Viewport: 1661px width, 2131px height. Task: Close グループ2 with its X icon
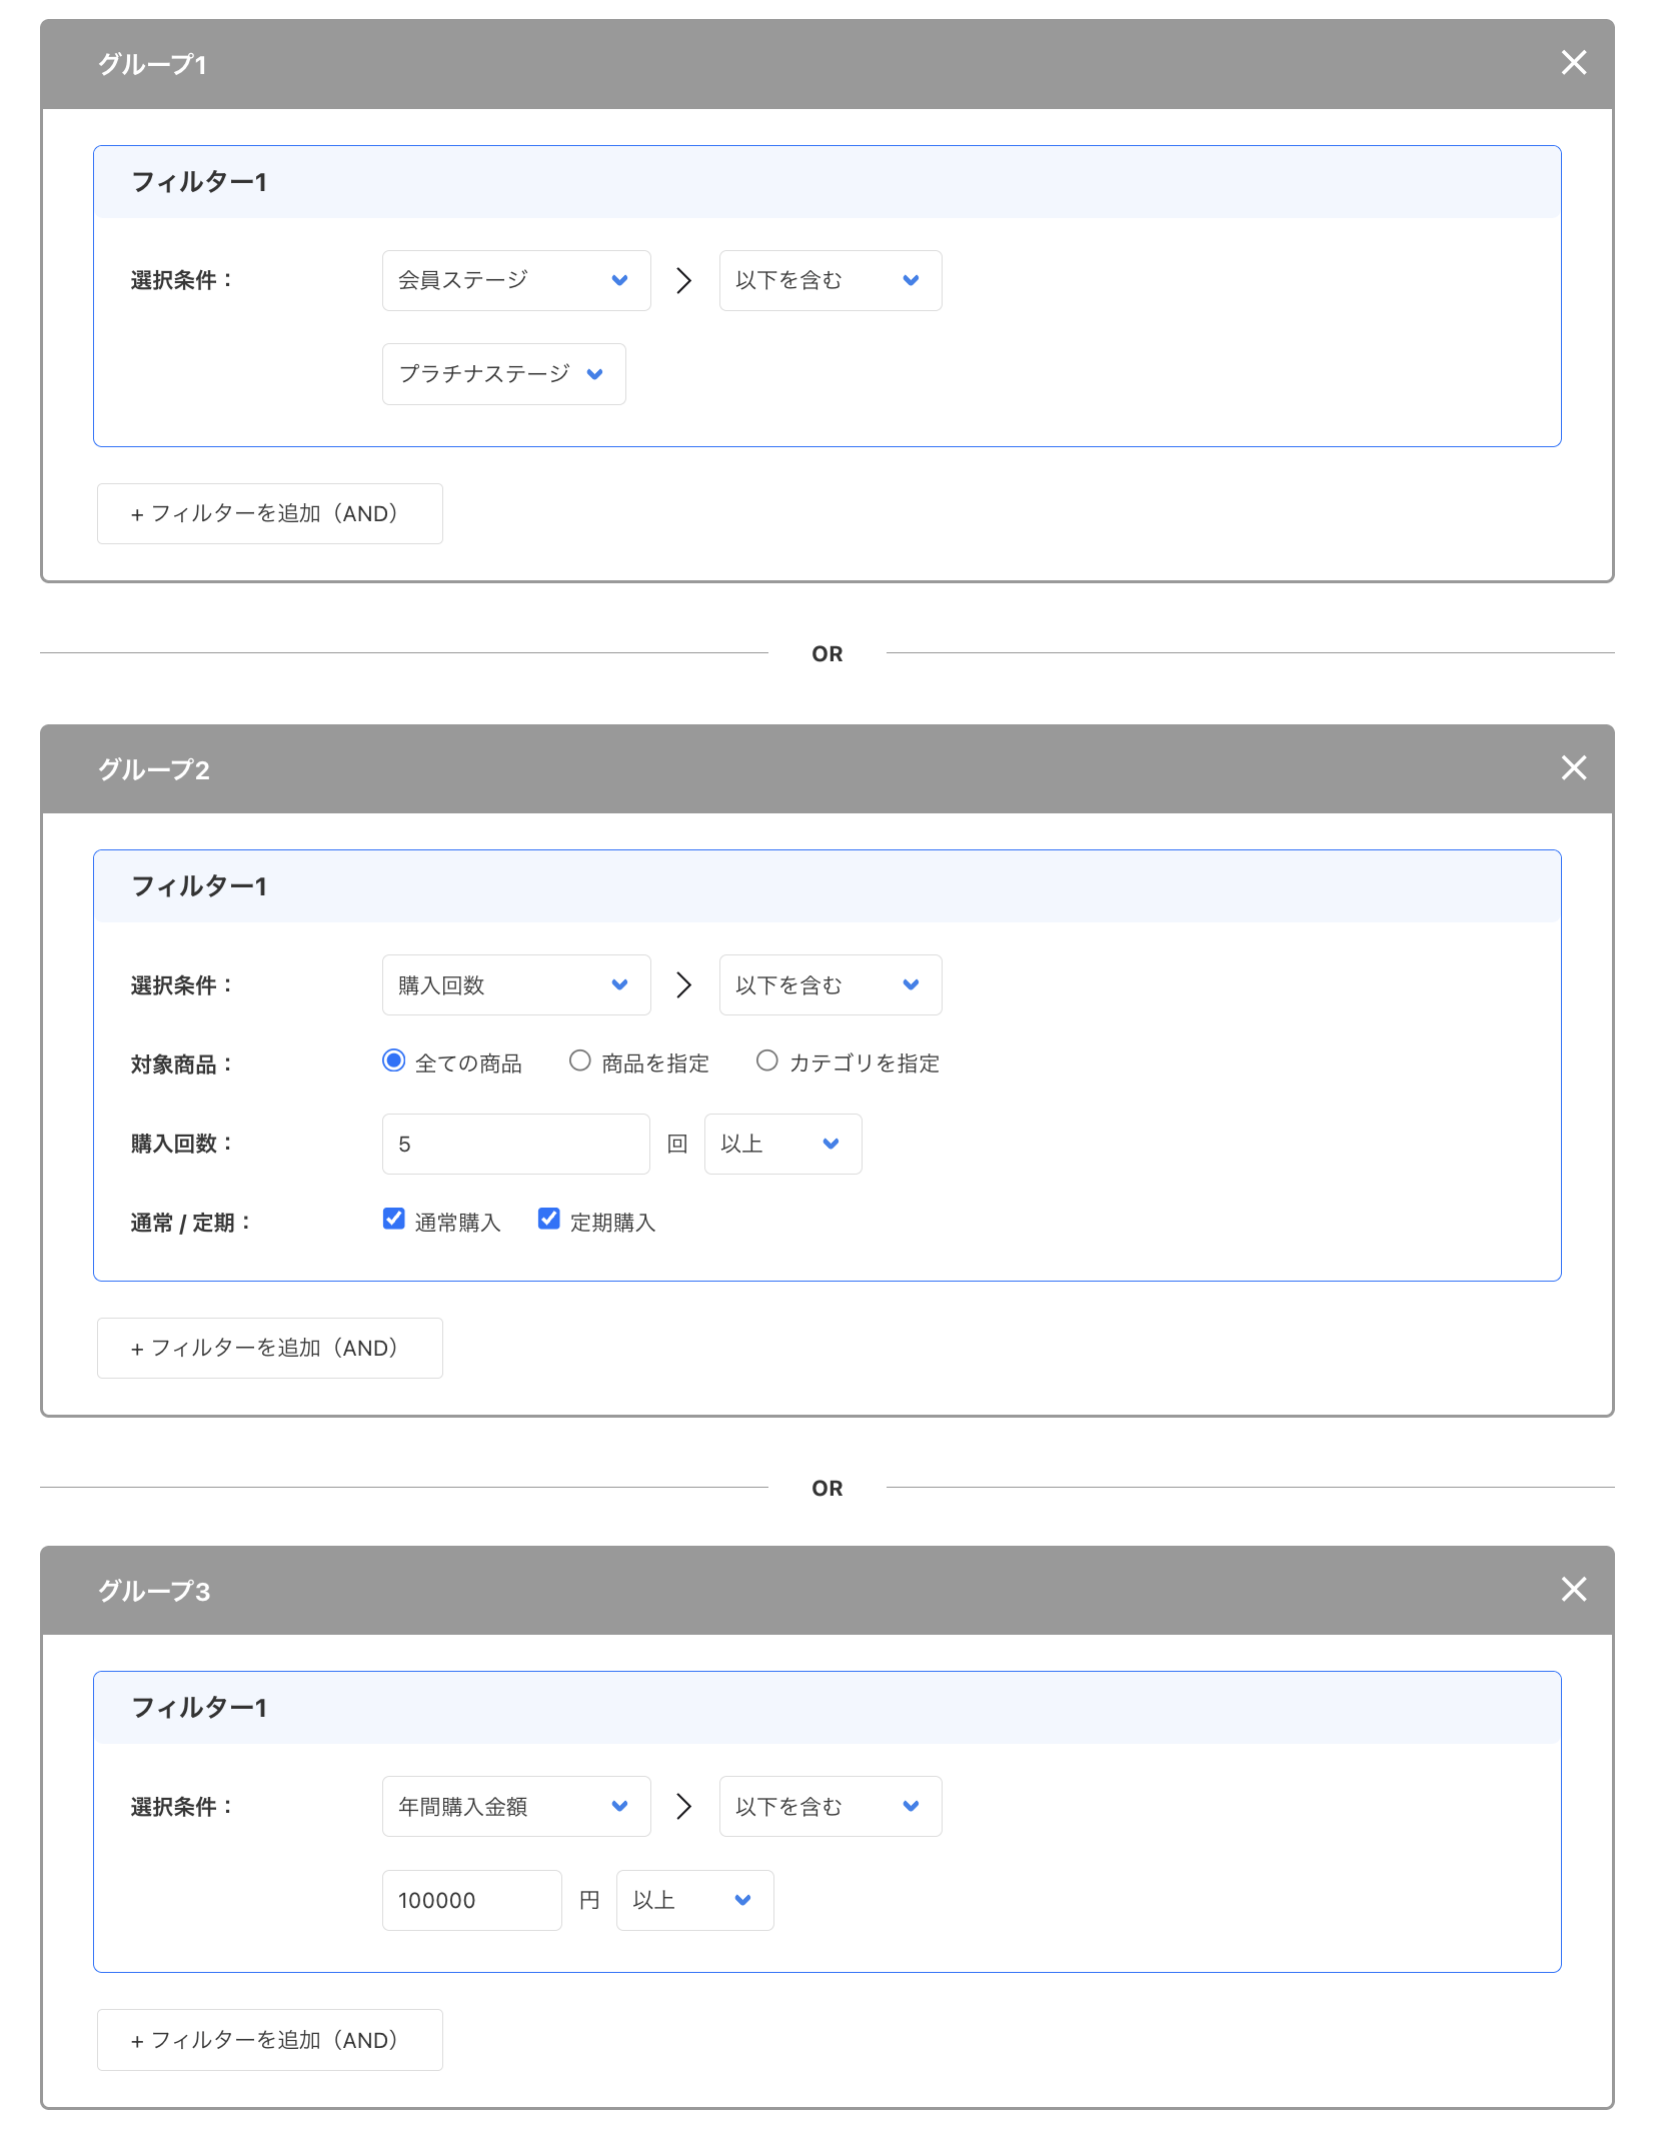tap(1573, 768)
